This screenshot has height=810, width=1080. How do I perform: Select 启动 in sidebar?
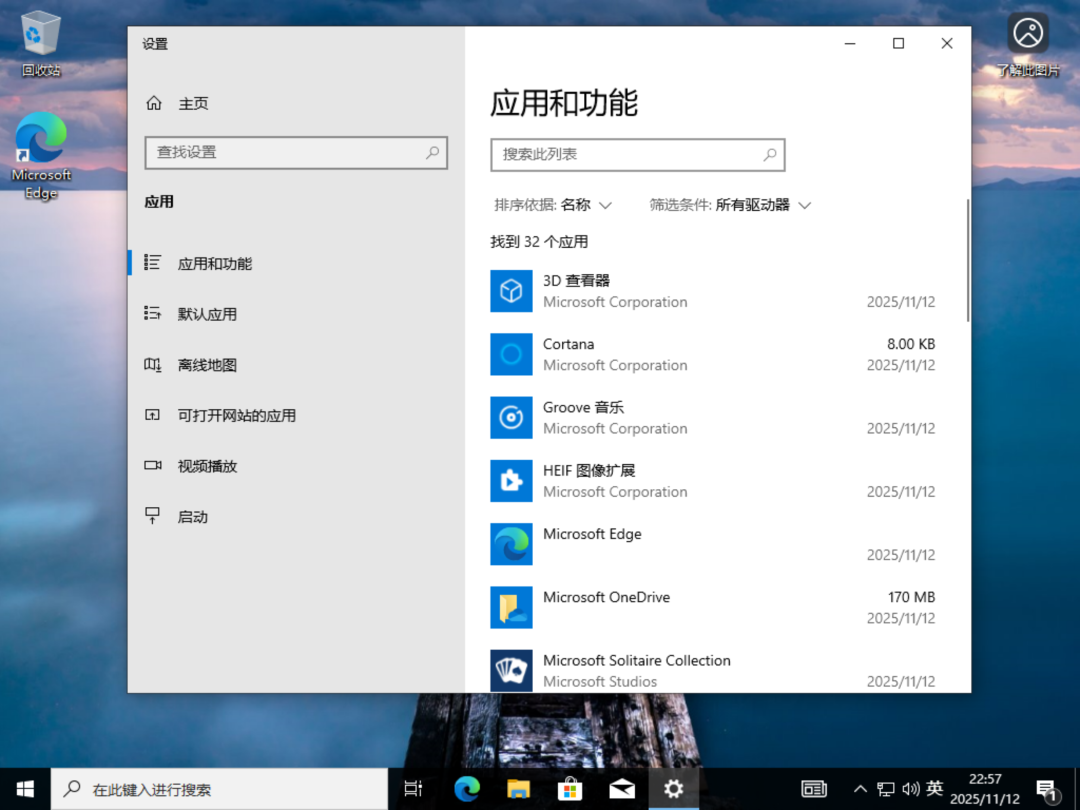click(x=296, y=517)
